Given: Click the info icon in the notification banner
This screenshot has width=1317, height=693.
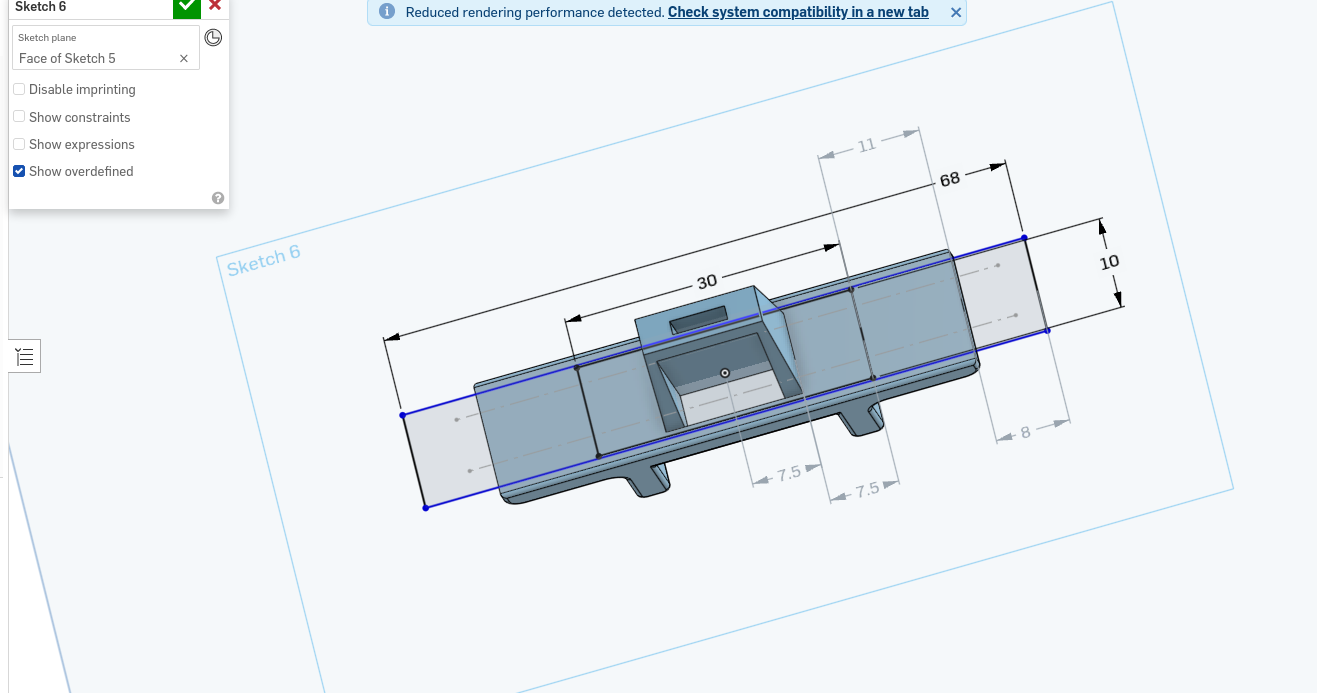Looking at the screenshot, I should coord(387,13).
